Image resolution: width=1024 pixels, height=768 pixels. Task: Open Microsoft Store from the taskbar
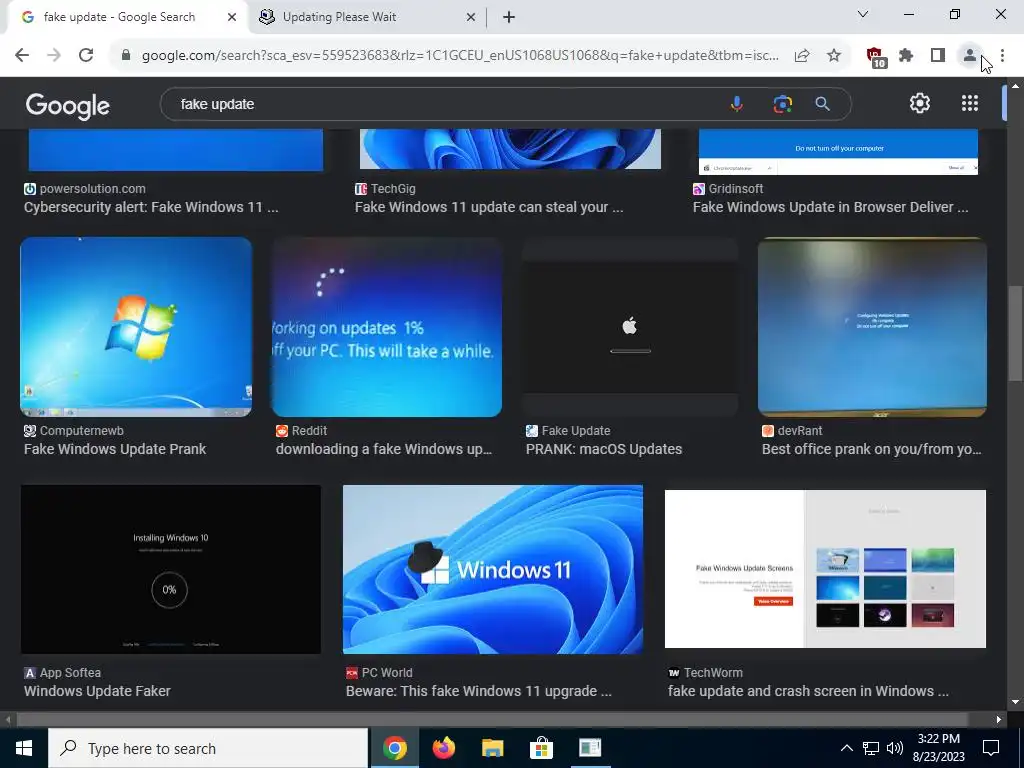541,748
